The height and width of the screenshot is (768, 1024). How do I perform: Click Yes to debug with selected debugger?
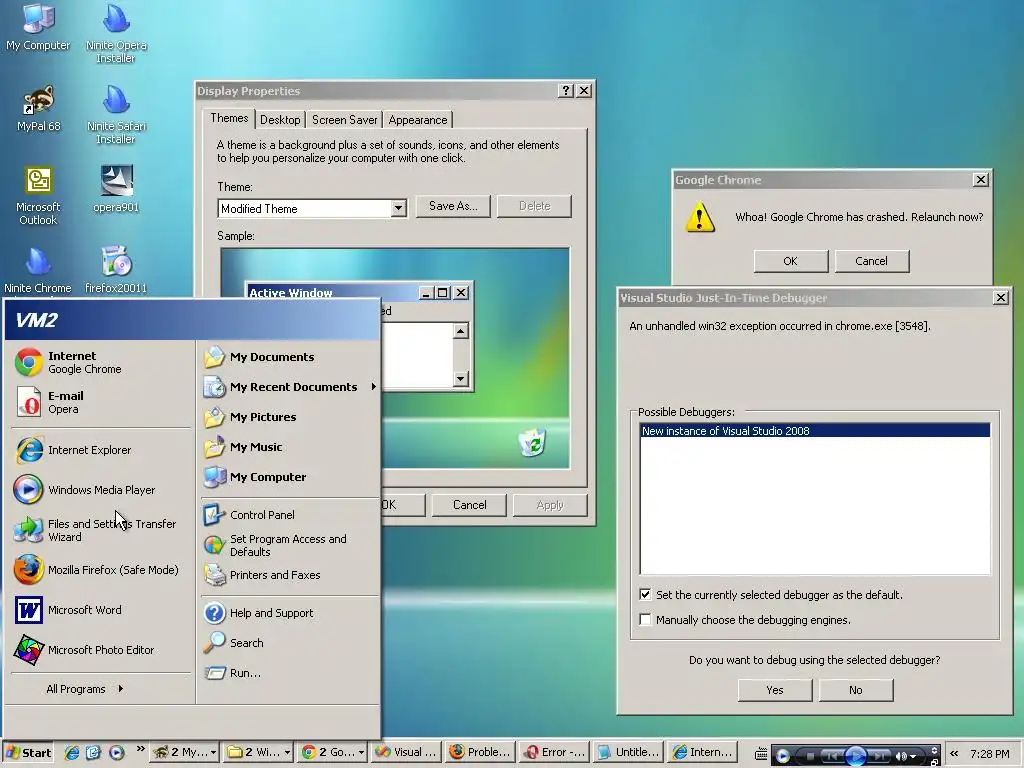pyautogui.click(x=775, y=690)
